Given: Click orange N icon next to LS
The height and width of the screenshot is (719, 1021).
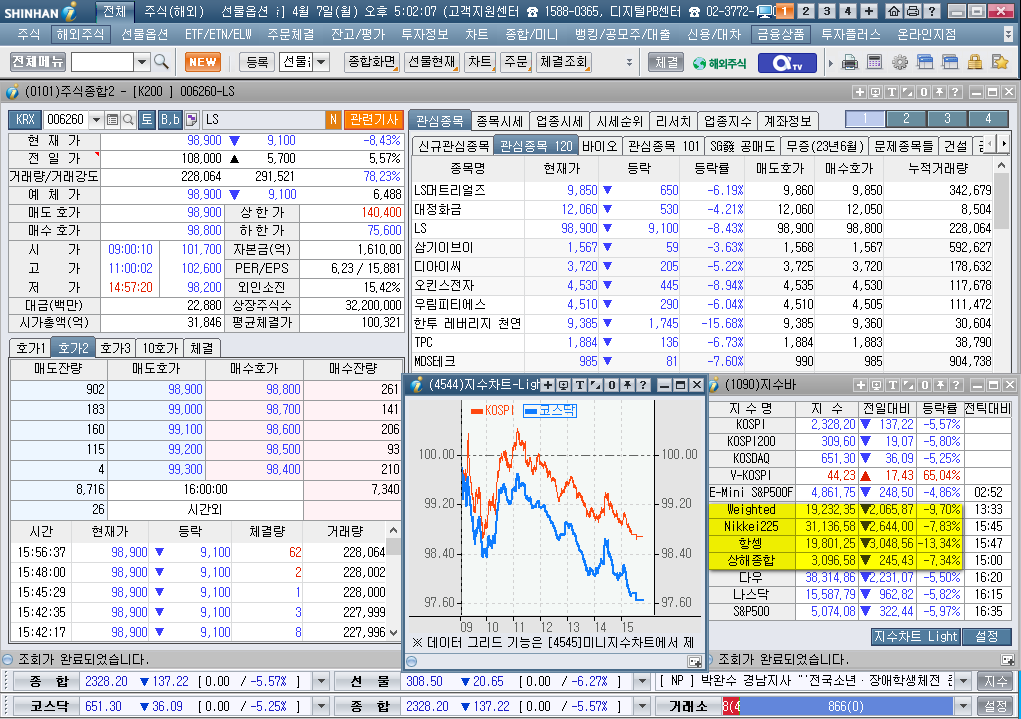Looking at the screenshot, I should click(333, 120).
